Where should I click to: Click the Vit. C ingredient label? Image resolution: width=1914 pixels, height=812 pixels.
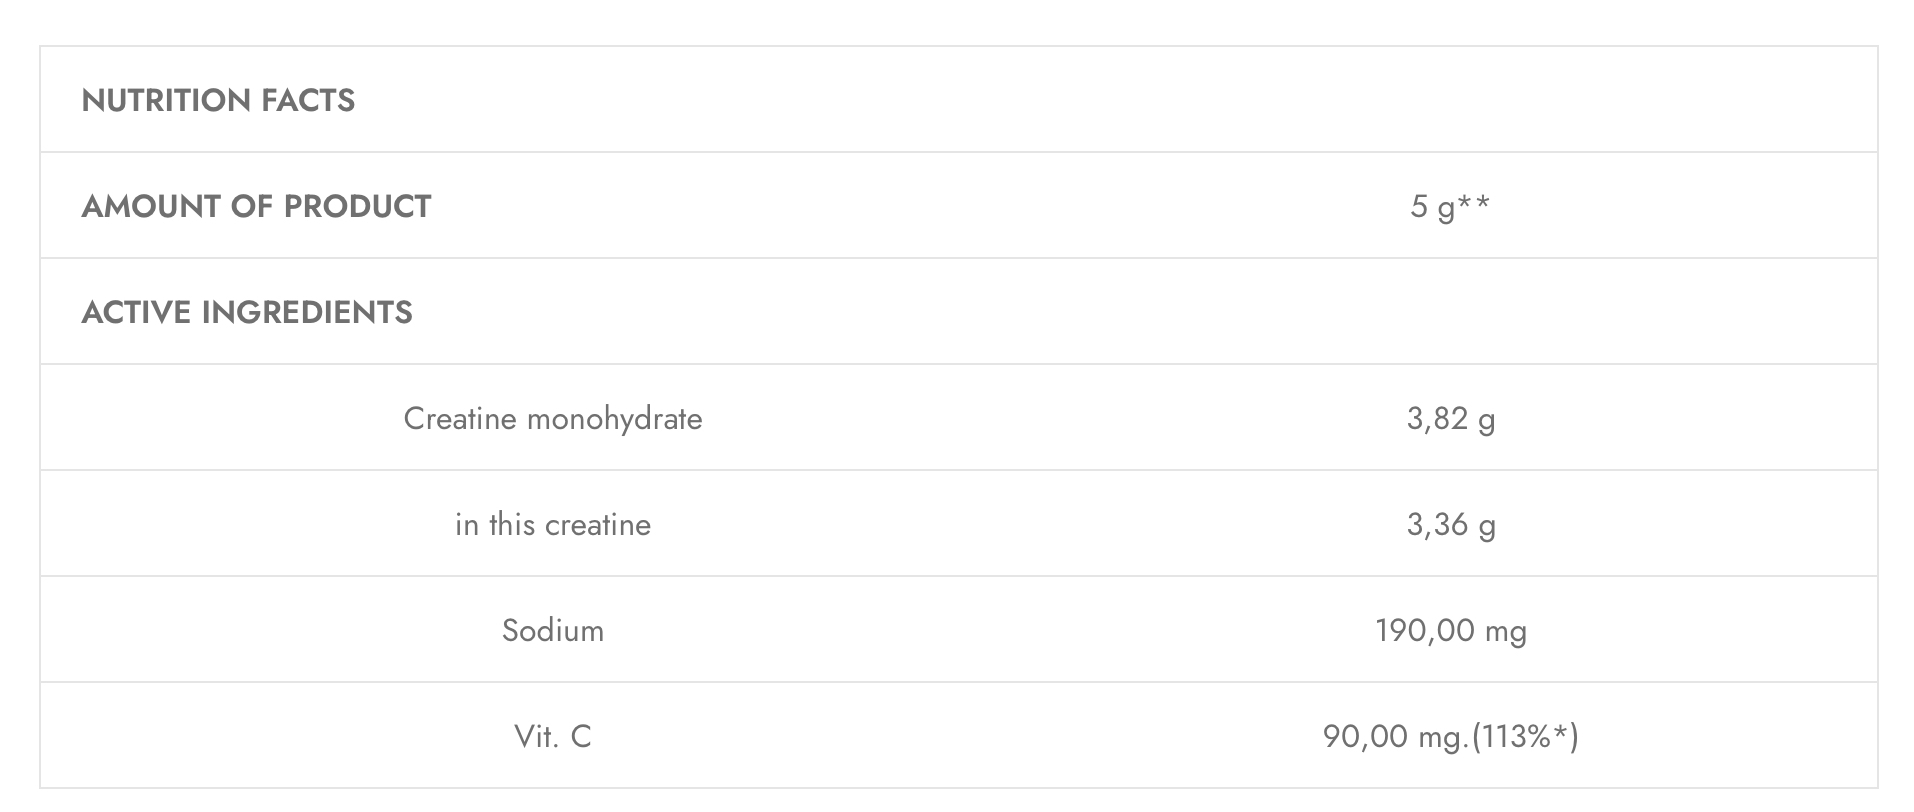click(553, 736)
